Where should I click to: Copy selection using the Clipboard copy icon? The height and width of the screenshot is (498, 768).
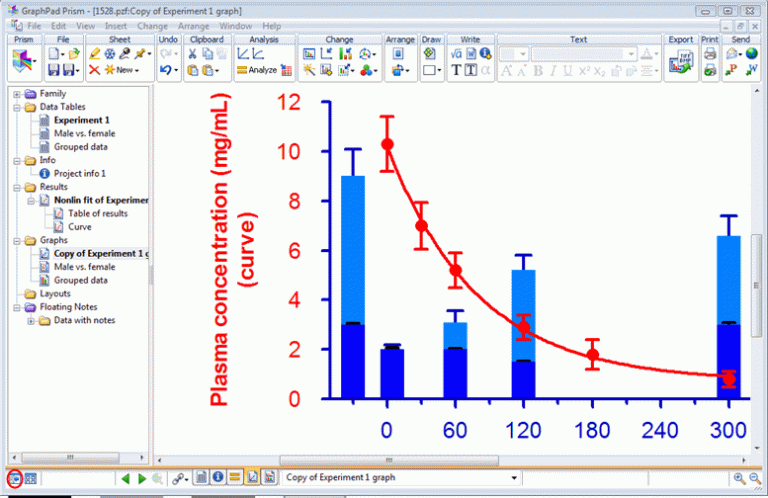pyautogui.click(x=208, y=54)
